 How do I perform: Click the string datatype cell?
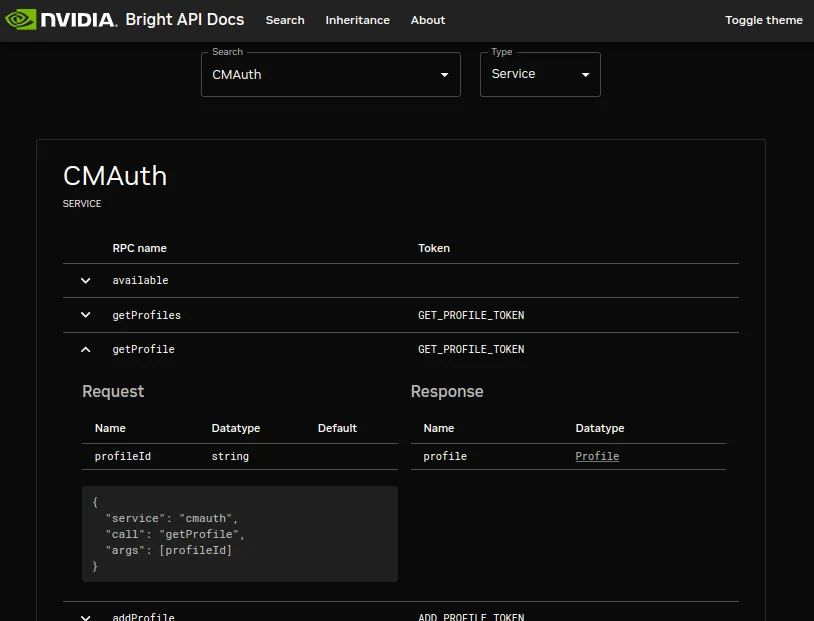click(230, 456)
